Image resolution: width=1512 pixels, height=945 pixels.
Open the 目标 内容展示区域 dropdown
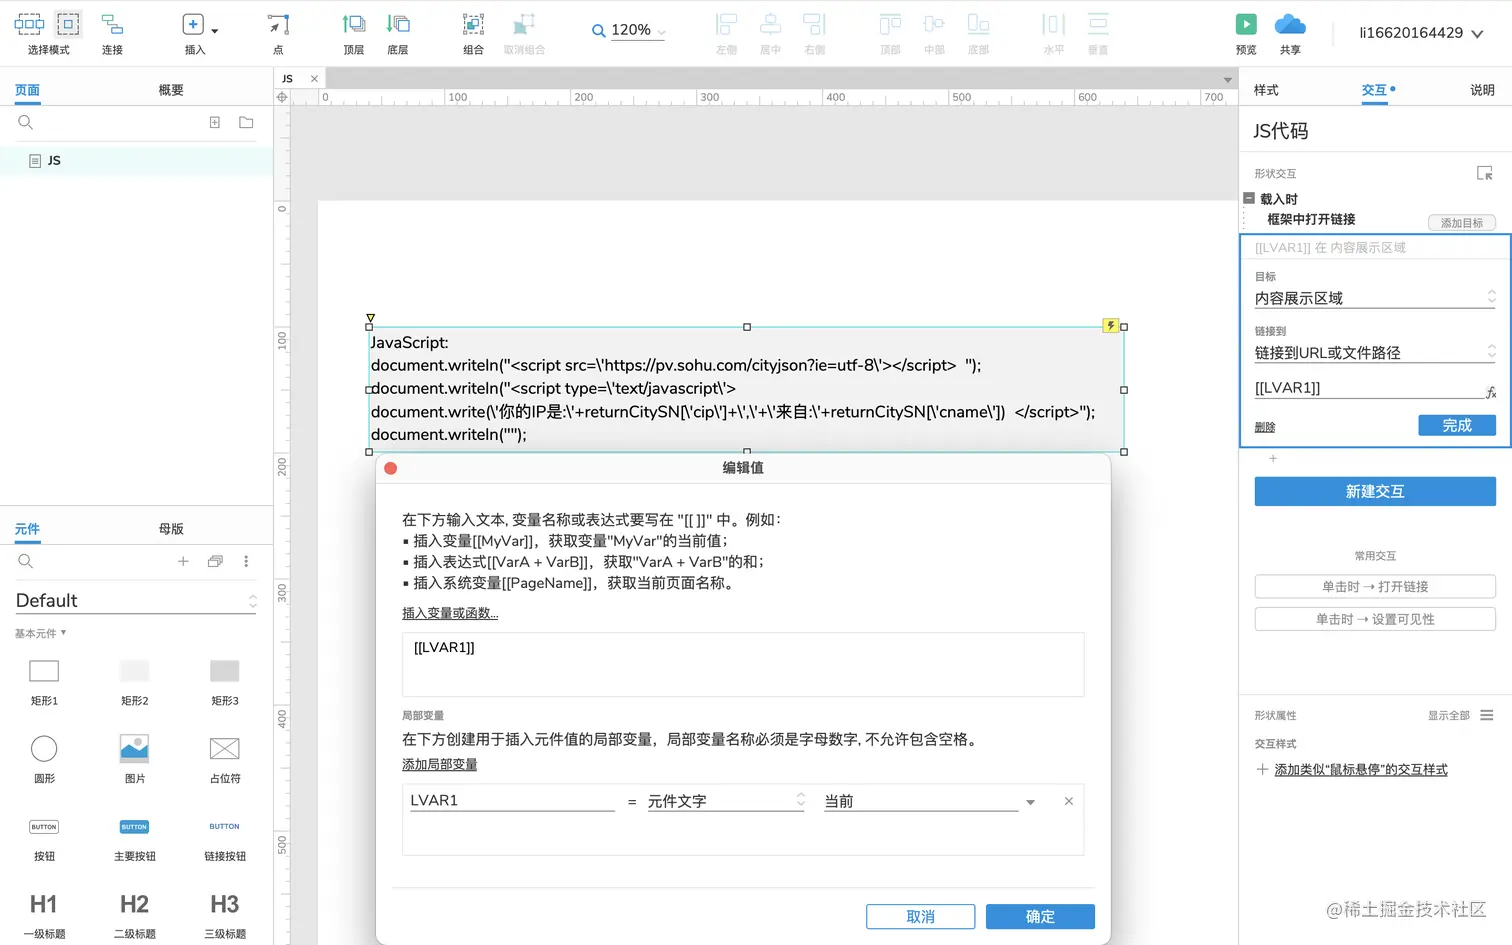1375,298
